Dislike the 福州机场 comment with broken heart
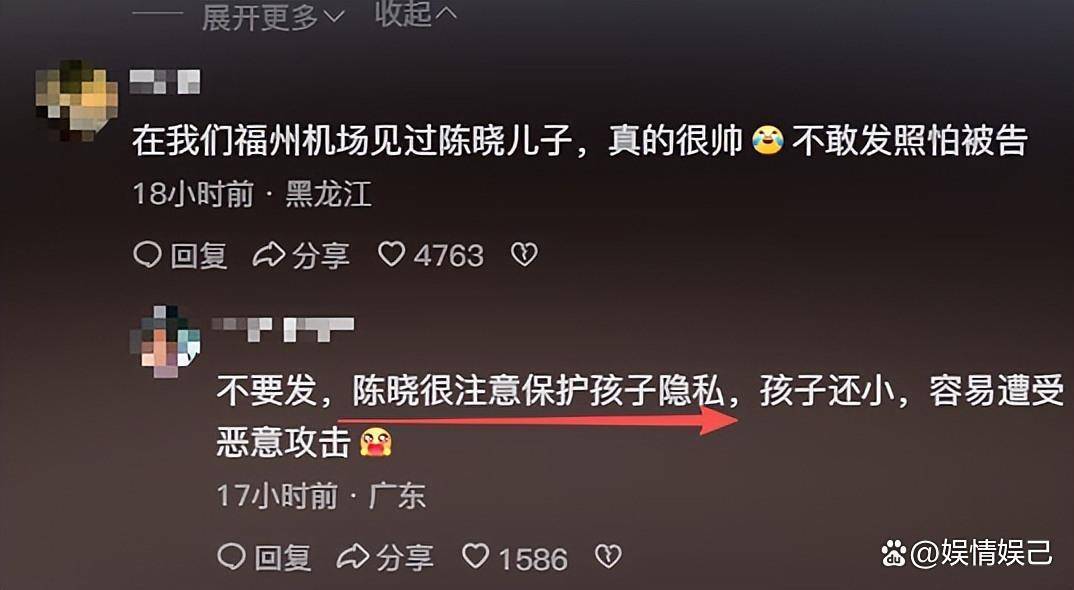This screenshot has width=1074, height=590. tap(525, 255)
